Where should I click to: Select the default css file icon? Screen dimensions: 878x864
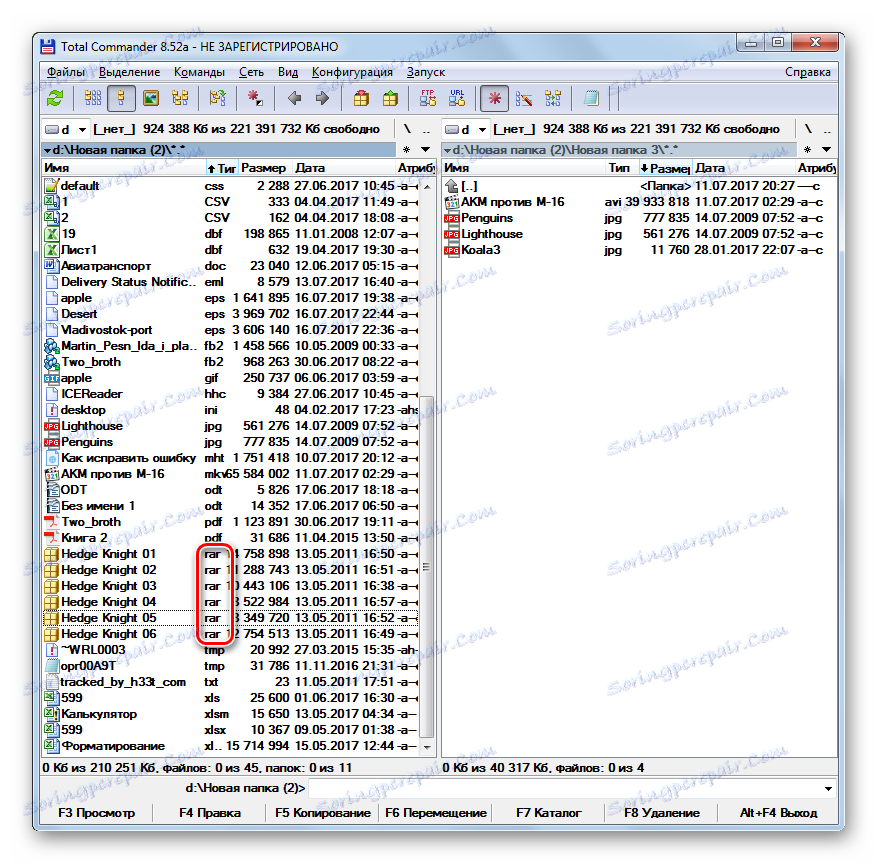point(52,186)
